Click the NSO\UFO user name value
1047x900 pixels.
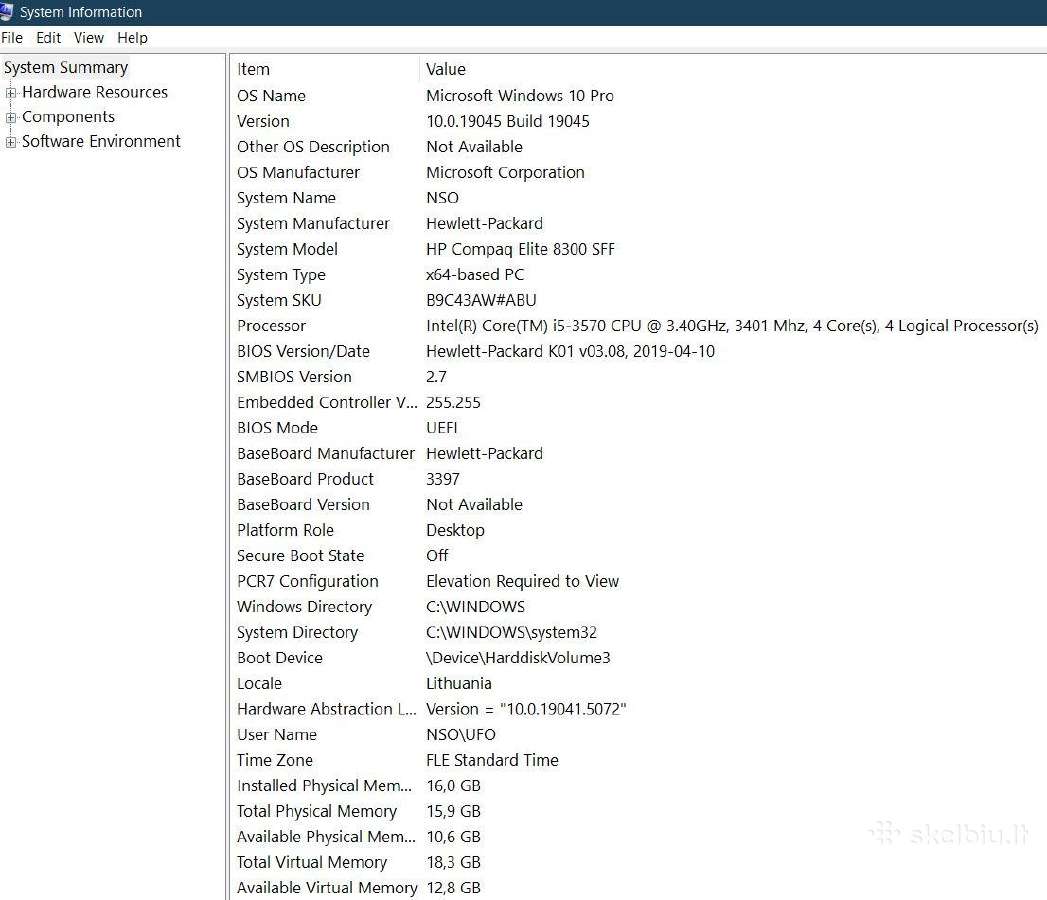point(461,734)
